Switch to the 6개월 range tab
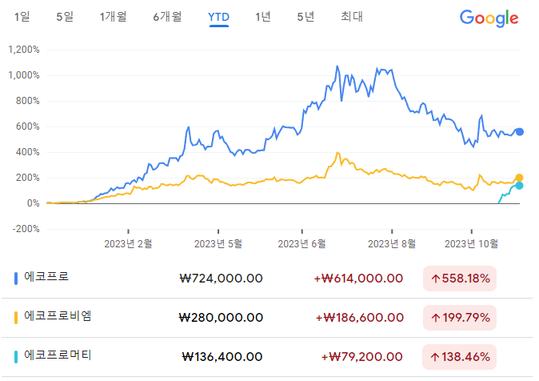The width and height of the screenshot is (539, 381). coord(167,17)
